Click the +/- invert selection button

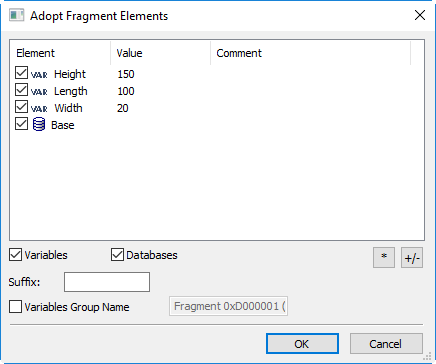point(412,257)
